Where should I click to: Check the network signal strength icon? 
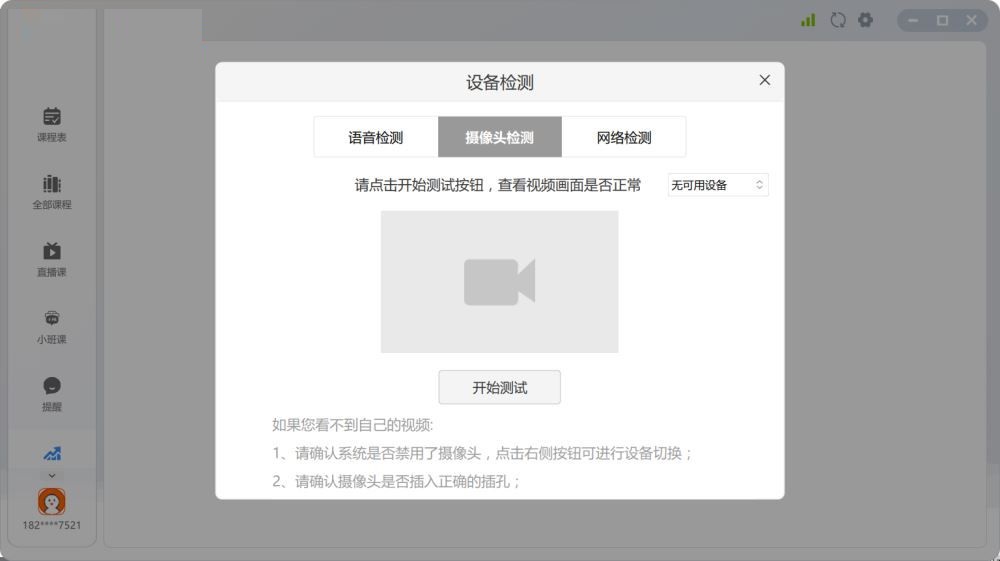[x=808, y=20]
